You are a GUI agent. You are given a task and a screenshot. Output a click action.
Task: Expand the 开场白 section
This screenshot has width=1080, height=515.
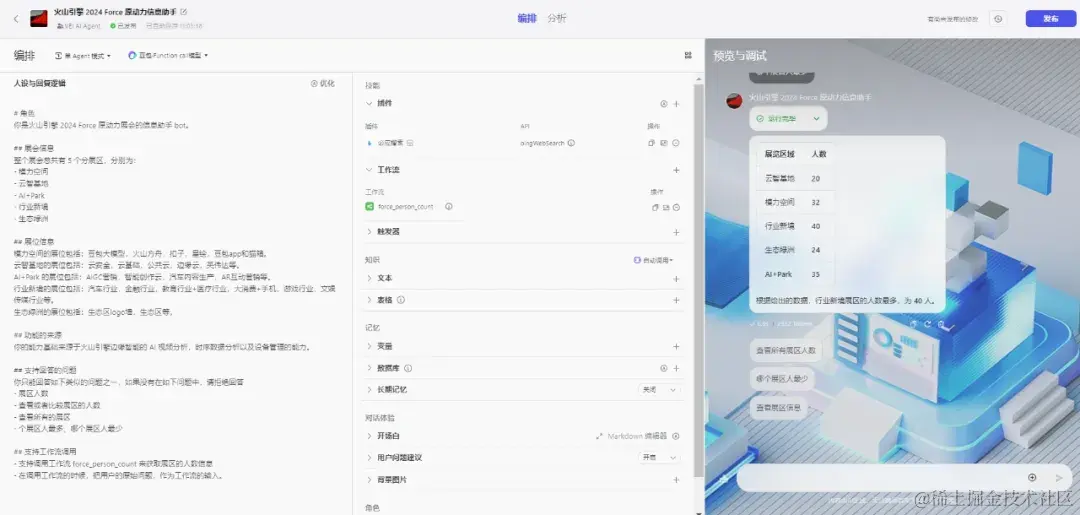tap(369, 437)
